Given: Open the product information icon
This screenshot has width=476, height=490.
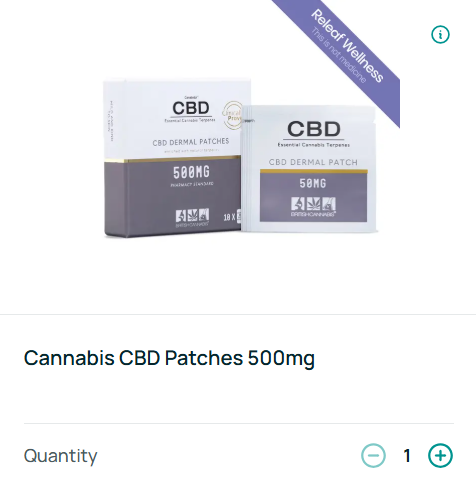Looking at the screenshot, I should (440, 34).
